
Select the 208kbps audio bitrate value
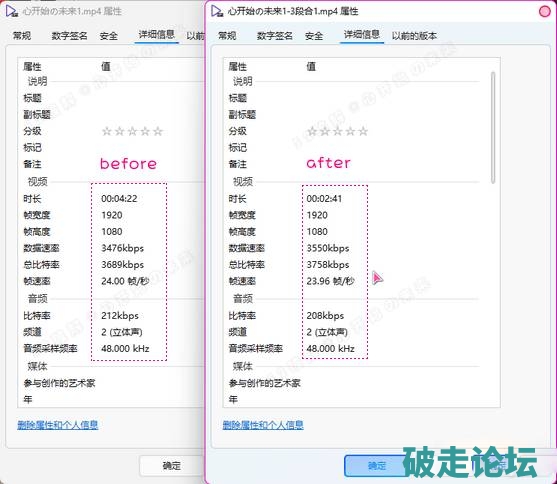point(325,316)
